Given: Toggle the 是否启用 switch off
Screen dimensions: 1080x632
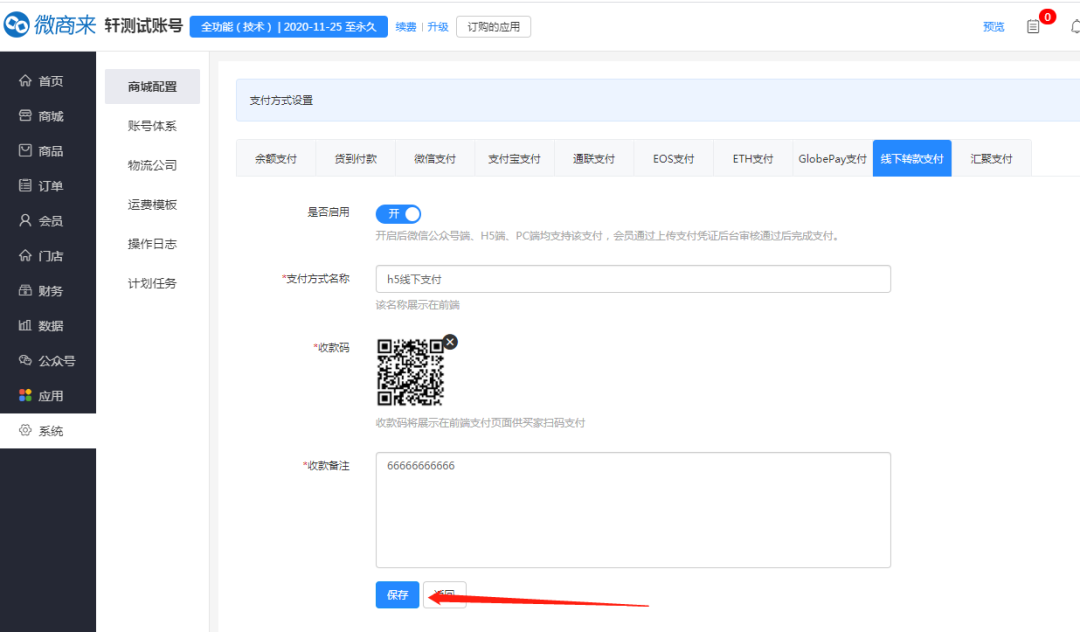Looking at the screenshot, I should (x=398, y=214).
